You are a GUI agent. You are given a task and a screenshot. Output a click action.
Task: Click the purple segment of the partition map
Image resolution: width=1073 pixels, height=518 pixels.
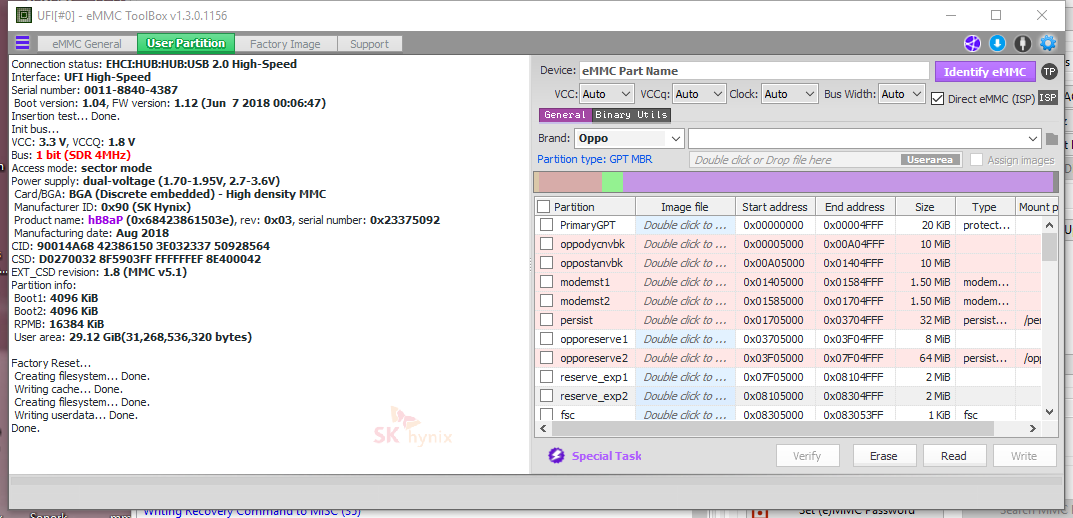[838, 182]
